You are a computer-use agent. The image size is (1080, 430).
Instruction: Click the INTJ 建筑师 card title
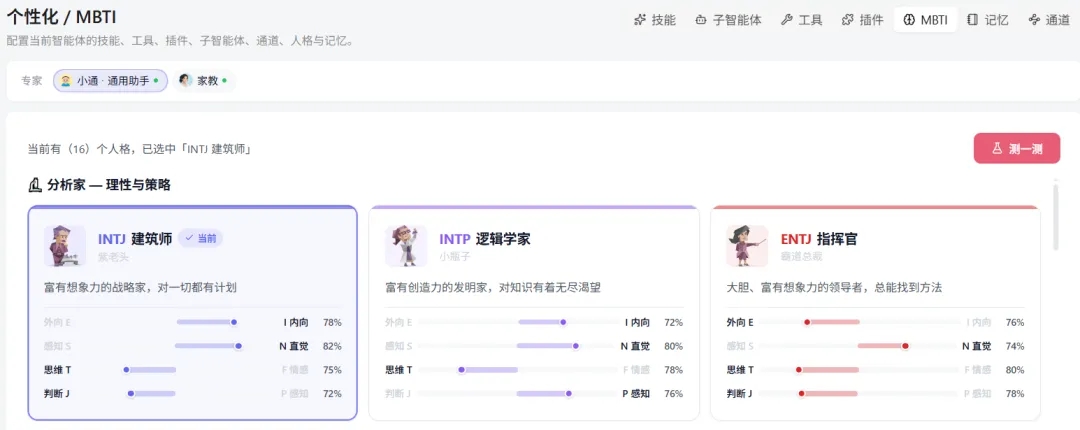(x=135, y=239)
